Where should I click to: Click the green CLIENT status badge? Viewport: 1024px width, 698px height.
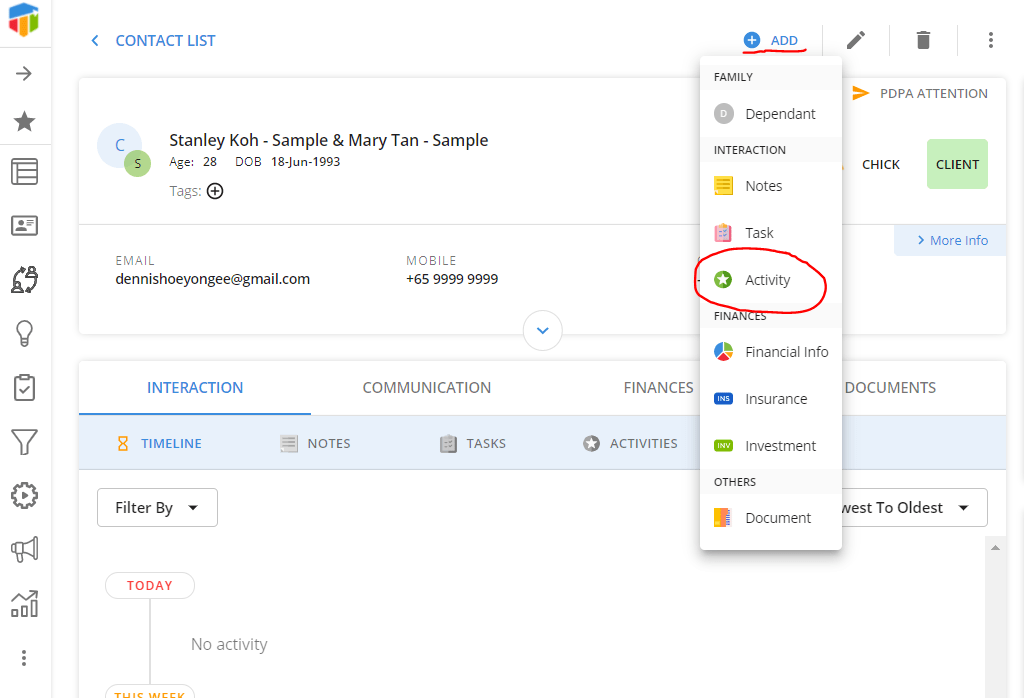956,164
